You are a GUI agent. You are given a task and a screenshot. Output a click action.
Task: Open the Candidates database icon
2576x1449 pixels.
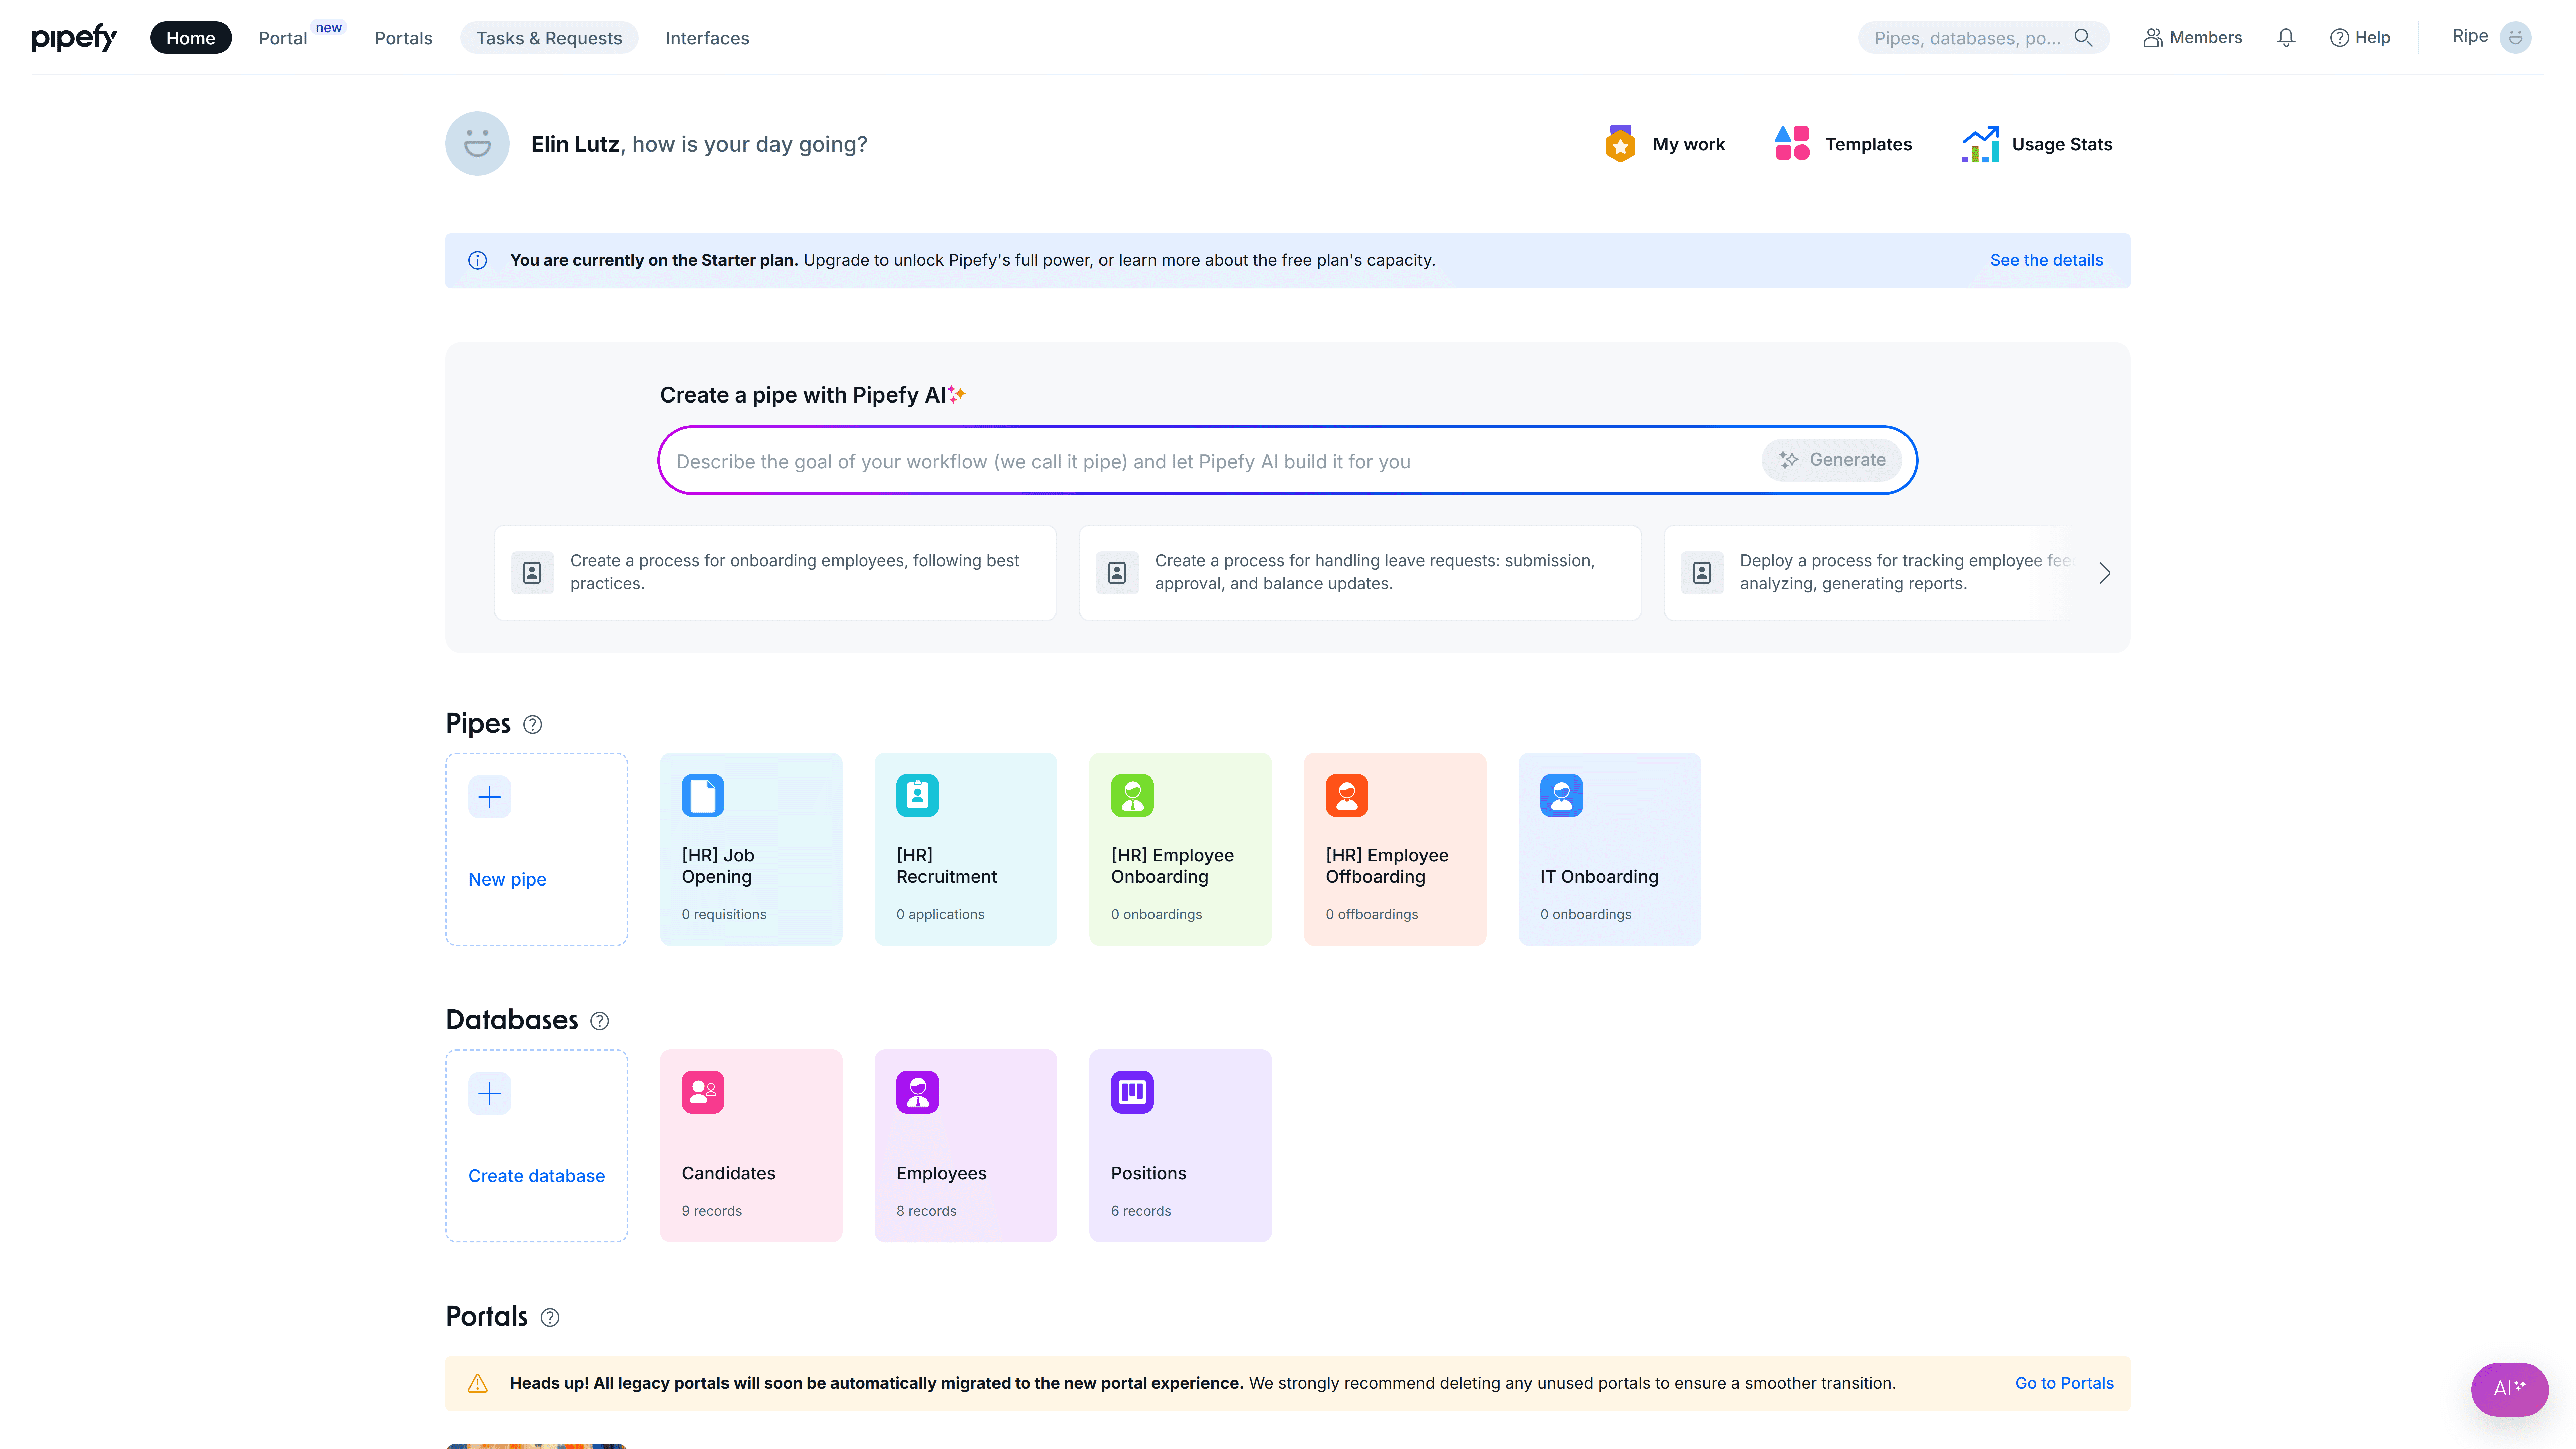pyautogui.click(x=703, y=1092)
